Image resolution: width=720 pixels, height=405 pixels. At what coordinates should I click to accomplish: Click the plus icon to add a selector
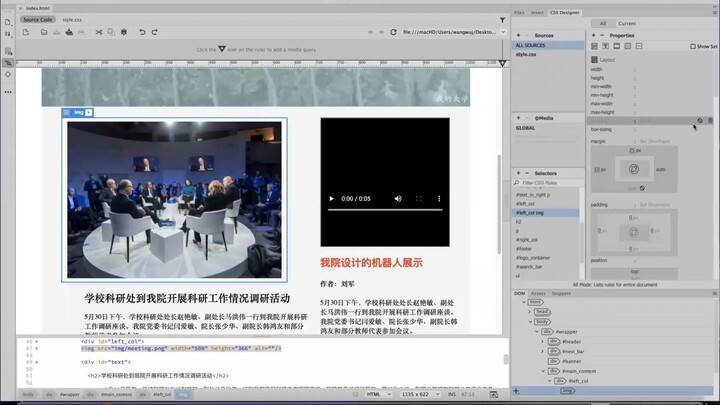(516, 173)
